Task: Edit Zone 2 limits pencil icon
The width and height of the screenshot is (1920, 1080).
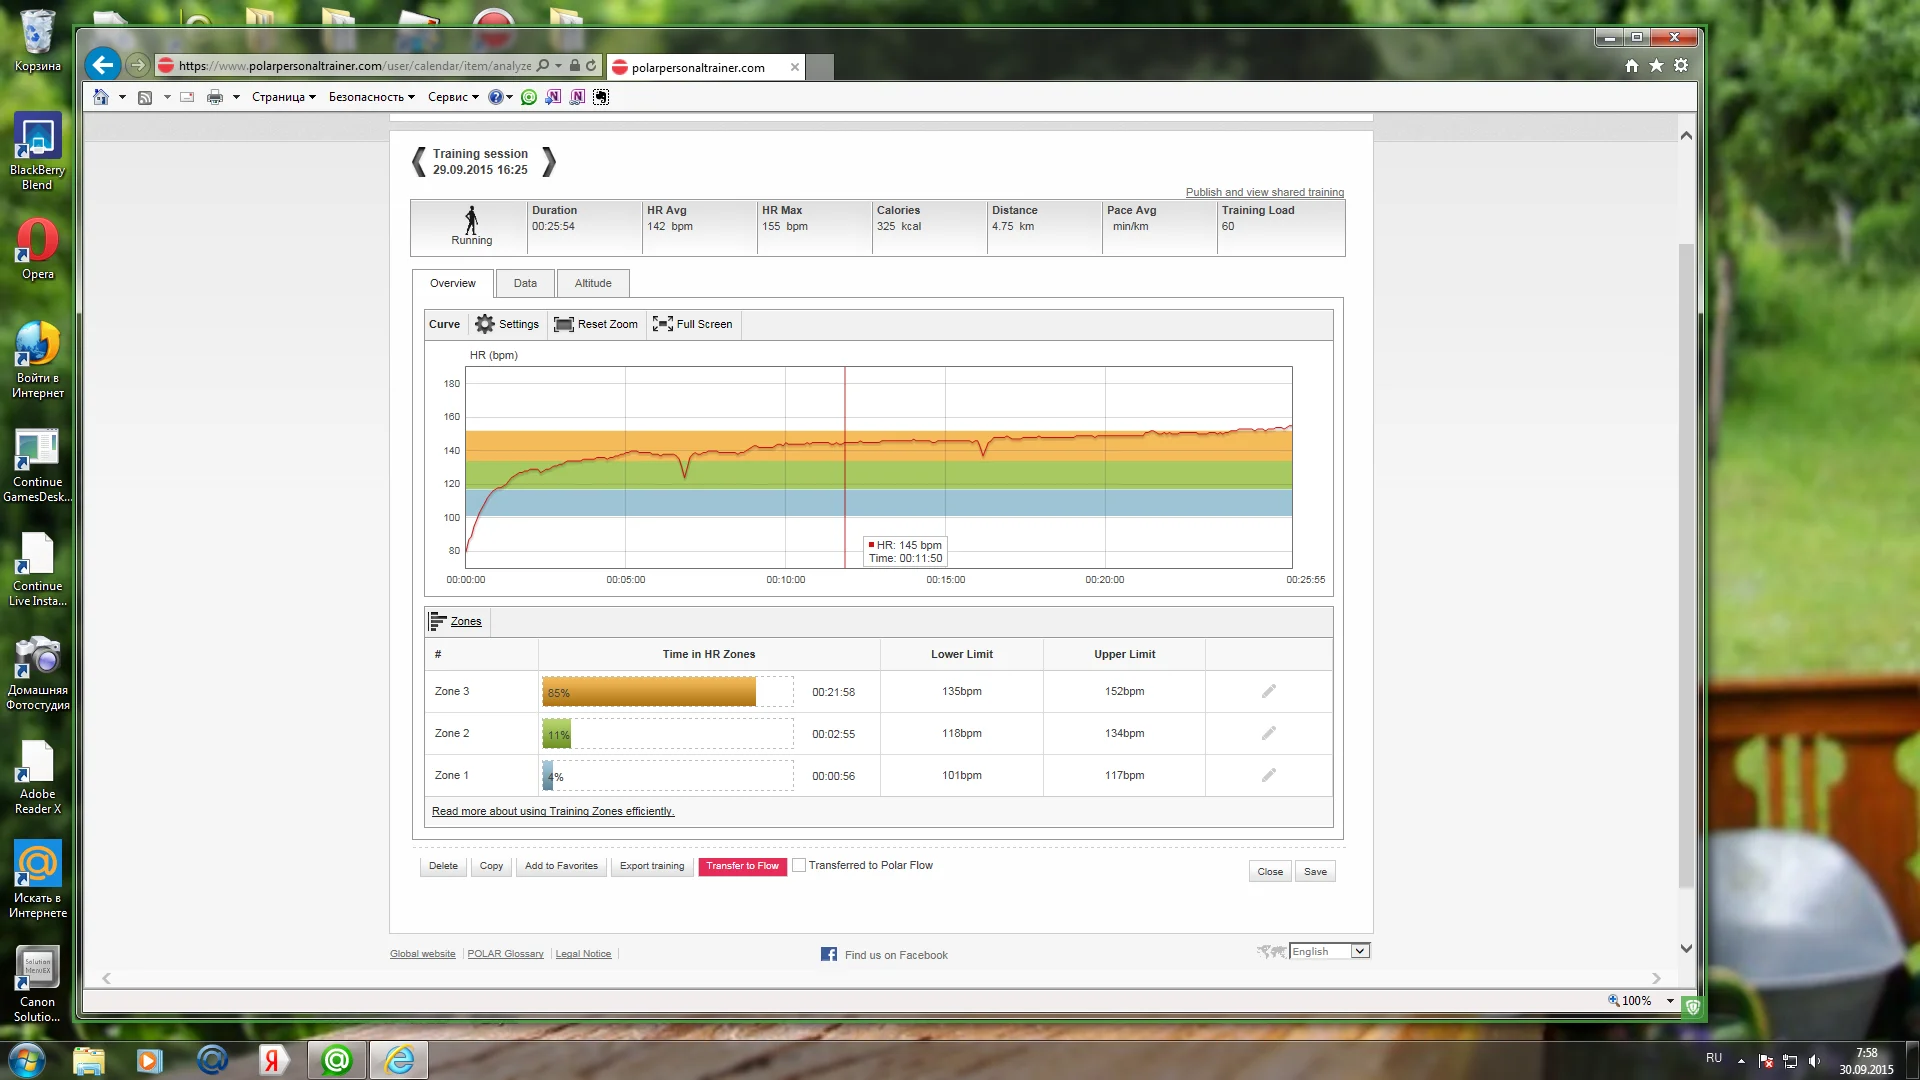Action: click(x=1268, y=733)
